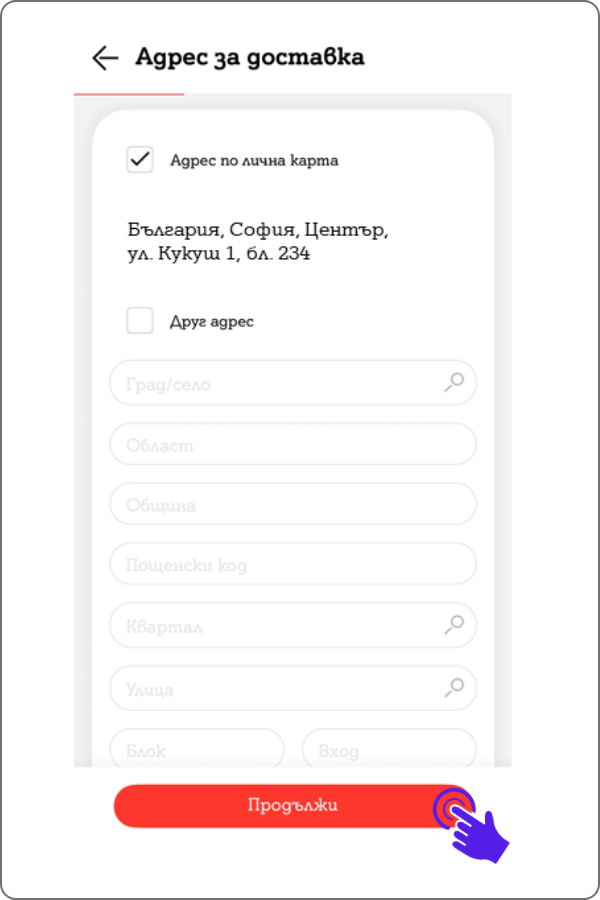Click the Друг адрес label text
The height and width of the screenshot is (900, 600).
pyautogui.click(x=212, y=322)
